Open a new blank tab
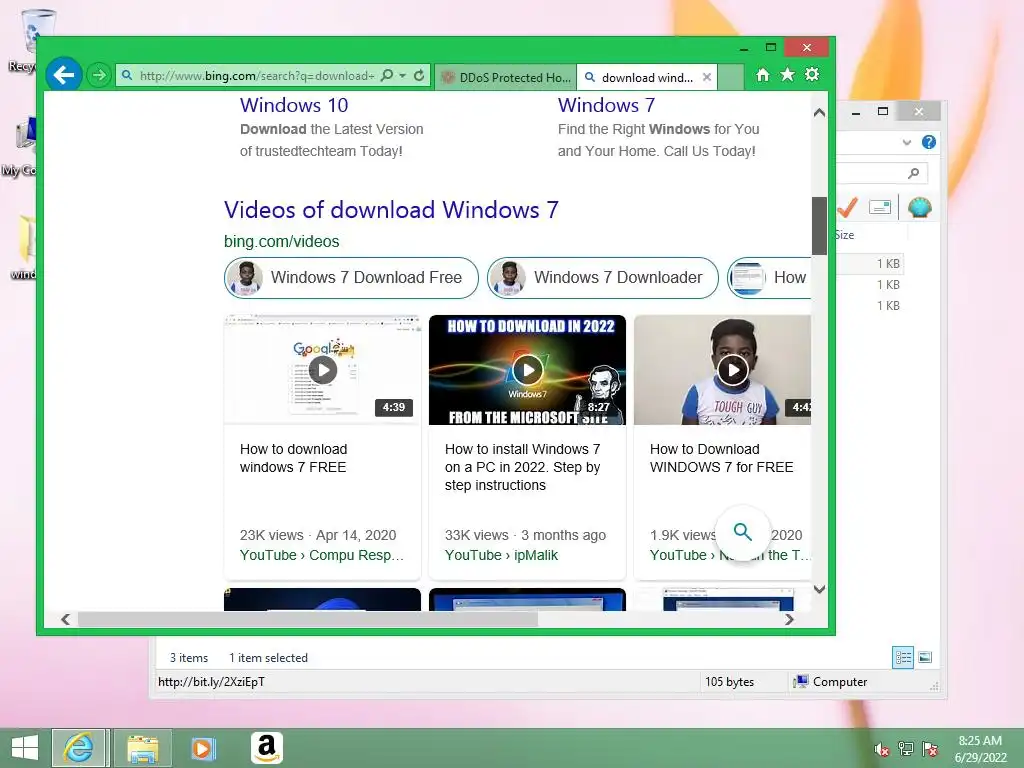Screen dimensions: 1024x768 click(x=731, y=77)
